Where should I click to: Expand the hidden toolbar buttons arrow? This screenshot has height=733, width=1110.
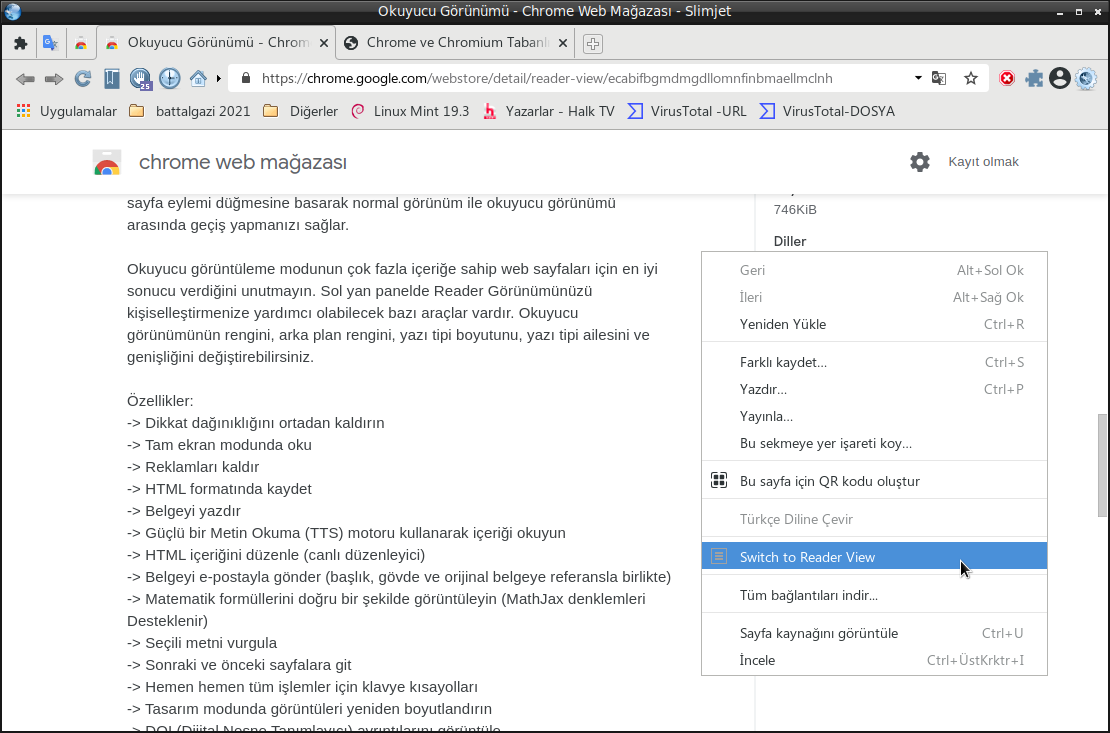pyautogui.click(x=219, y=79)
